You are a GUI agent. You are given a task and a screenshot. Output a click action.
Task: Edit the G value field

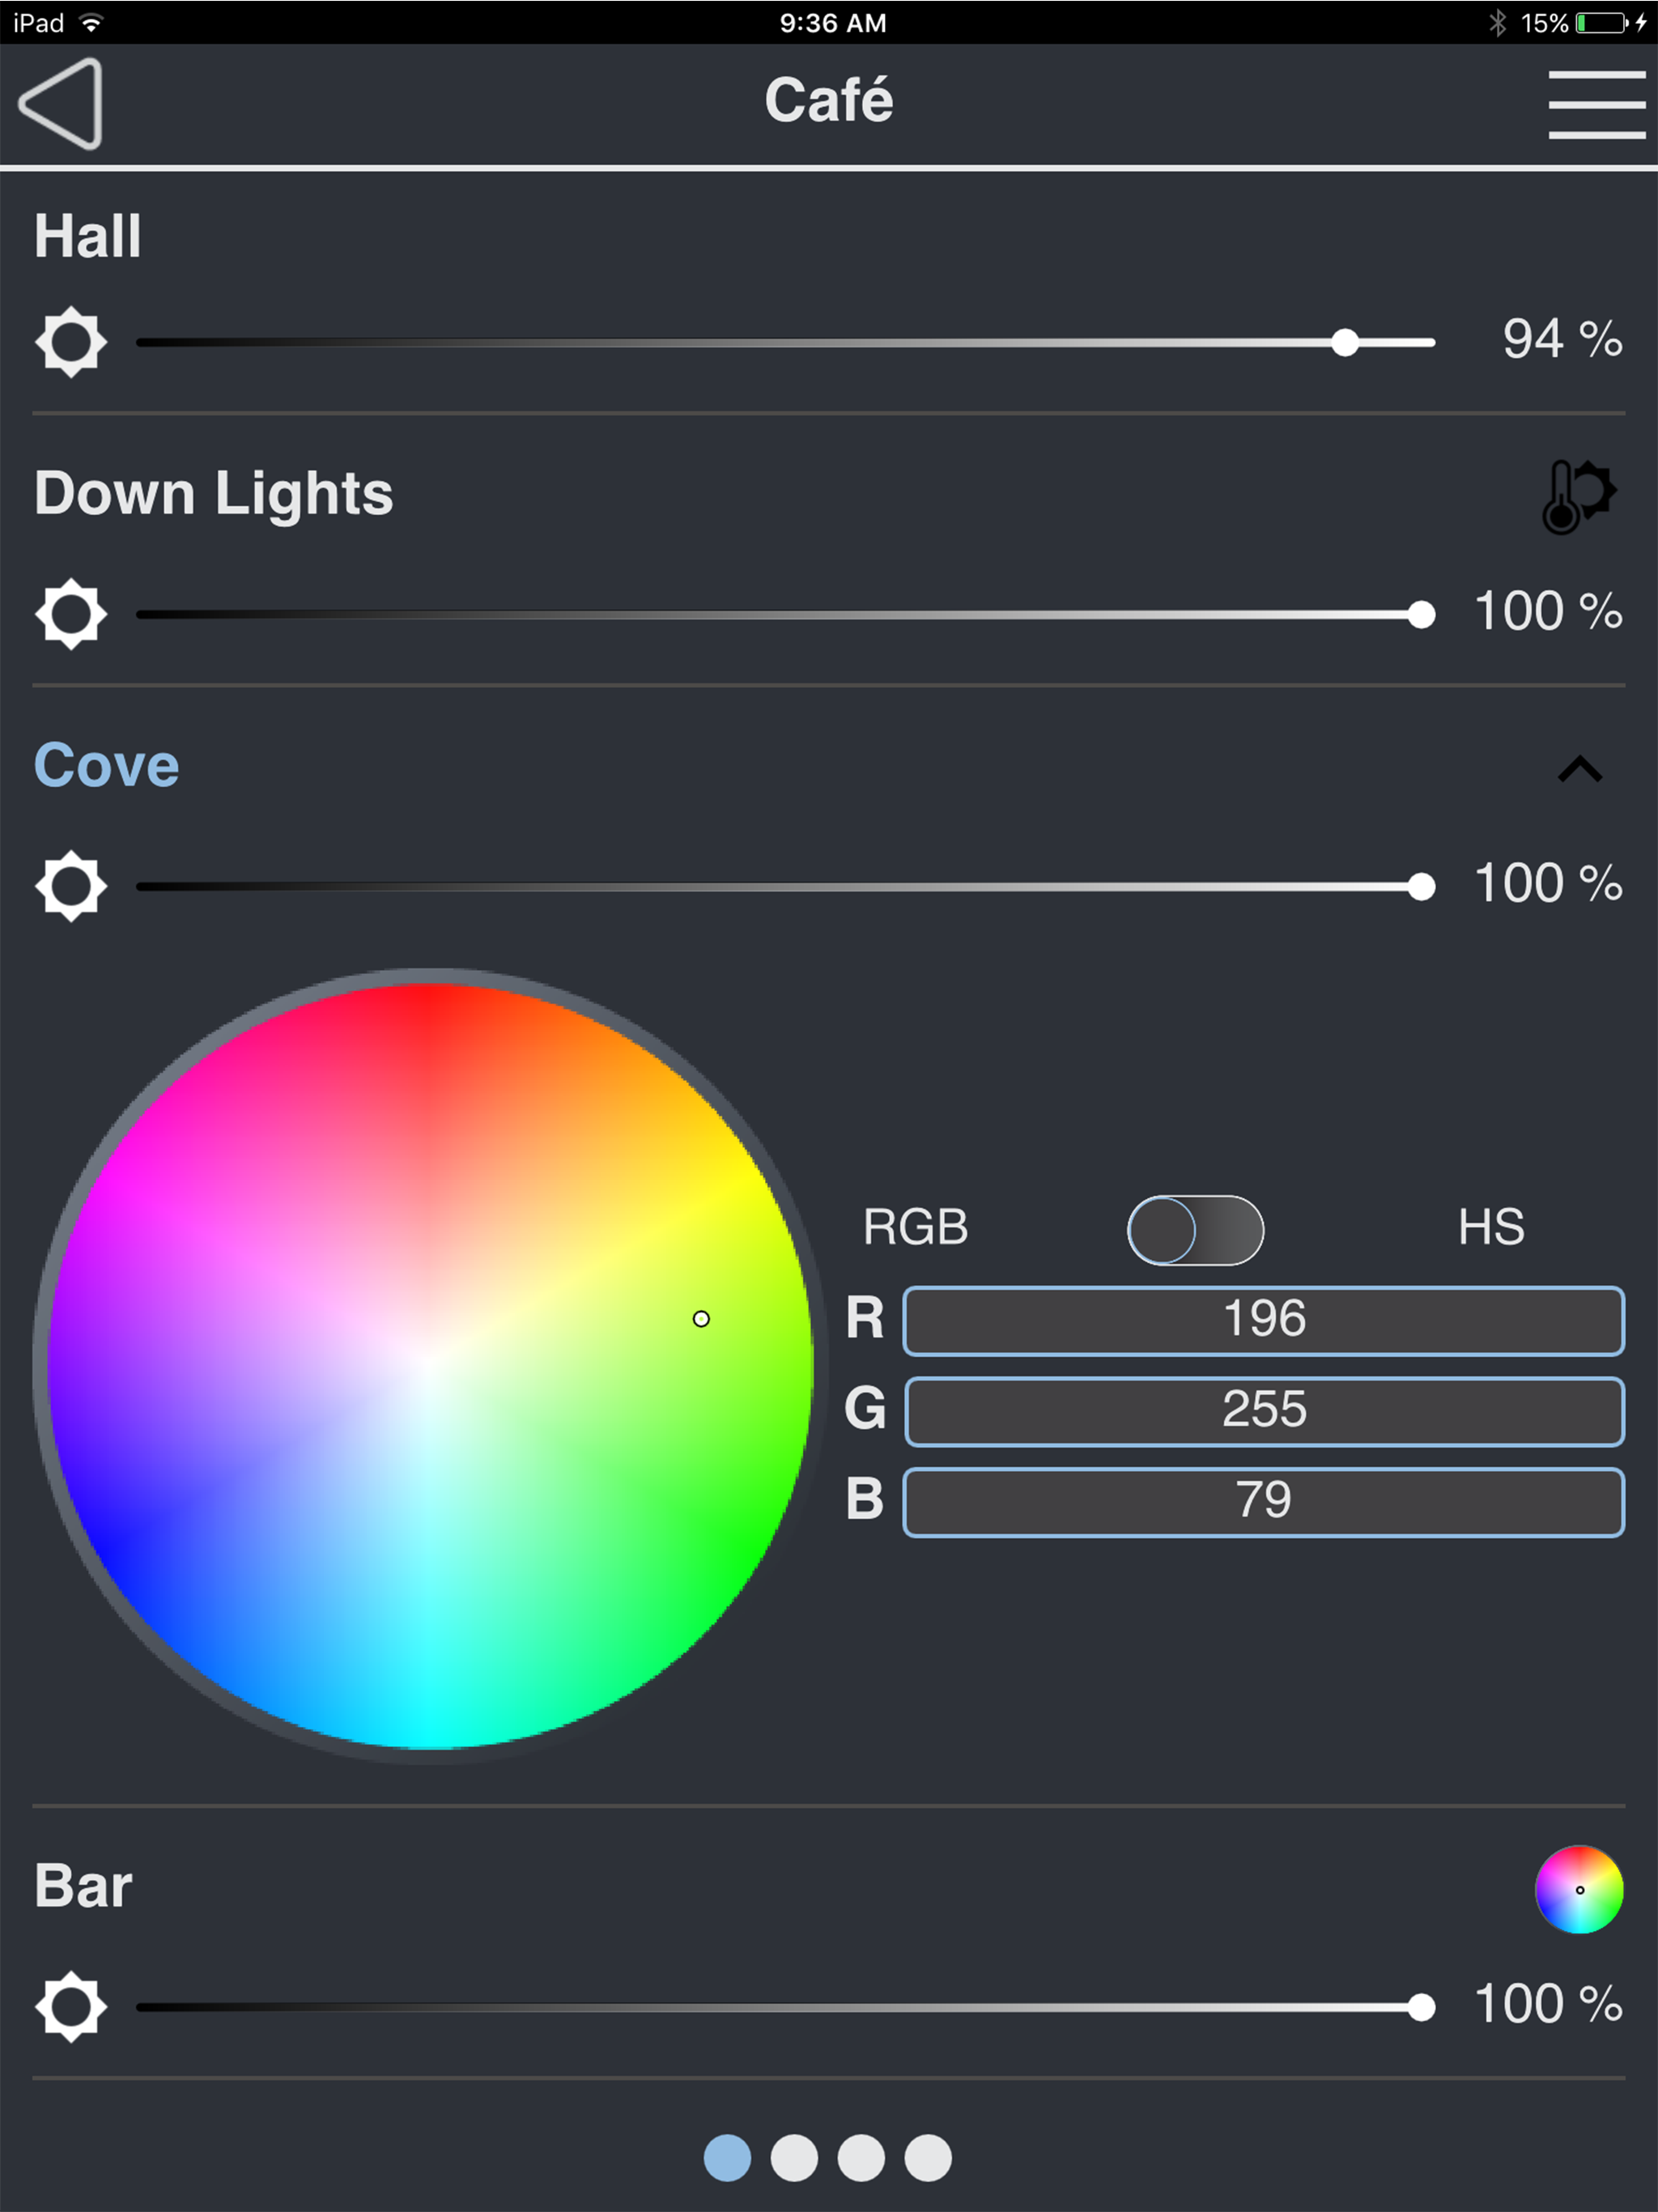[x=1263, y=1411]
